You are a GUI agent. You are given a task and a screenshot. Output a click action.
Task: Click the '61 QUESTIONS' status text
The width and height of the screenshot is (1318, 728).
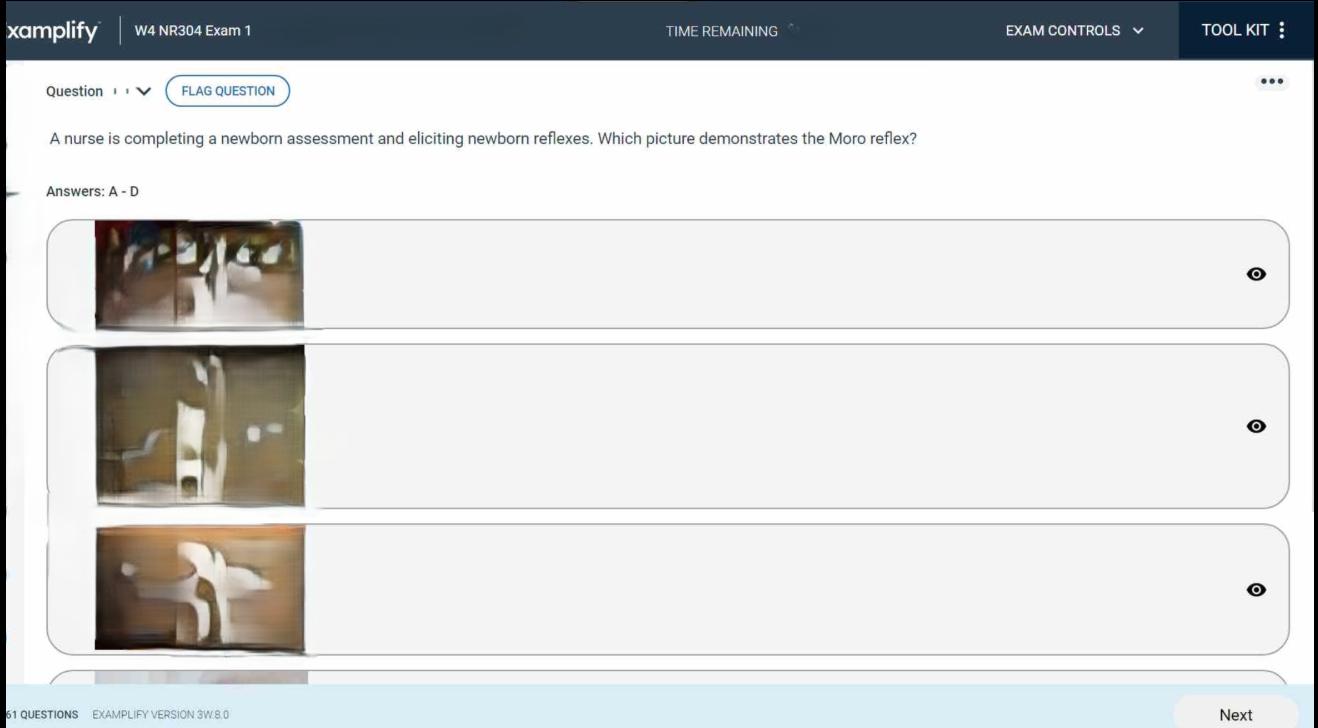coord(41,715)
